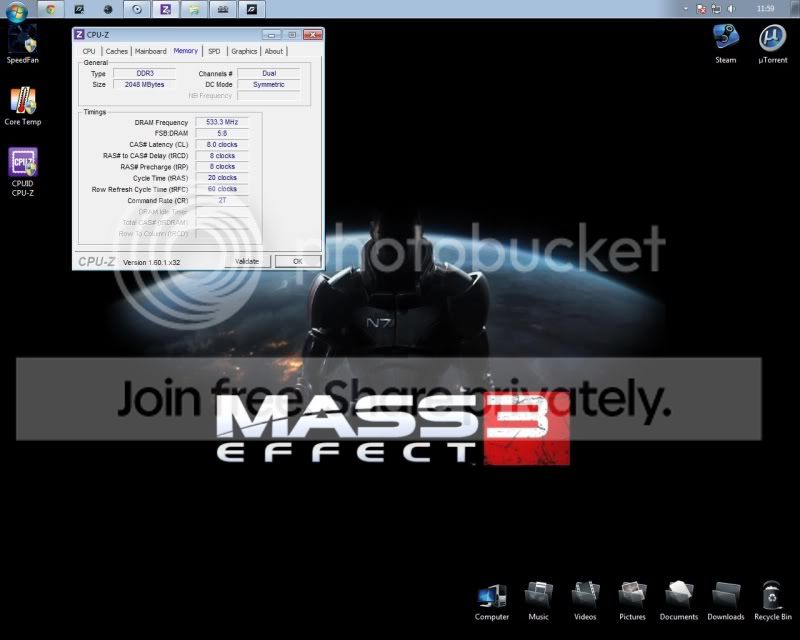Open the Downloads folder icon
Viewport: 800px width, 640px height.
click(726, 601)
